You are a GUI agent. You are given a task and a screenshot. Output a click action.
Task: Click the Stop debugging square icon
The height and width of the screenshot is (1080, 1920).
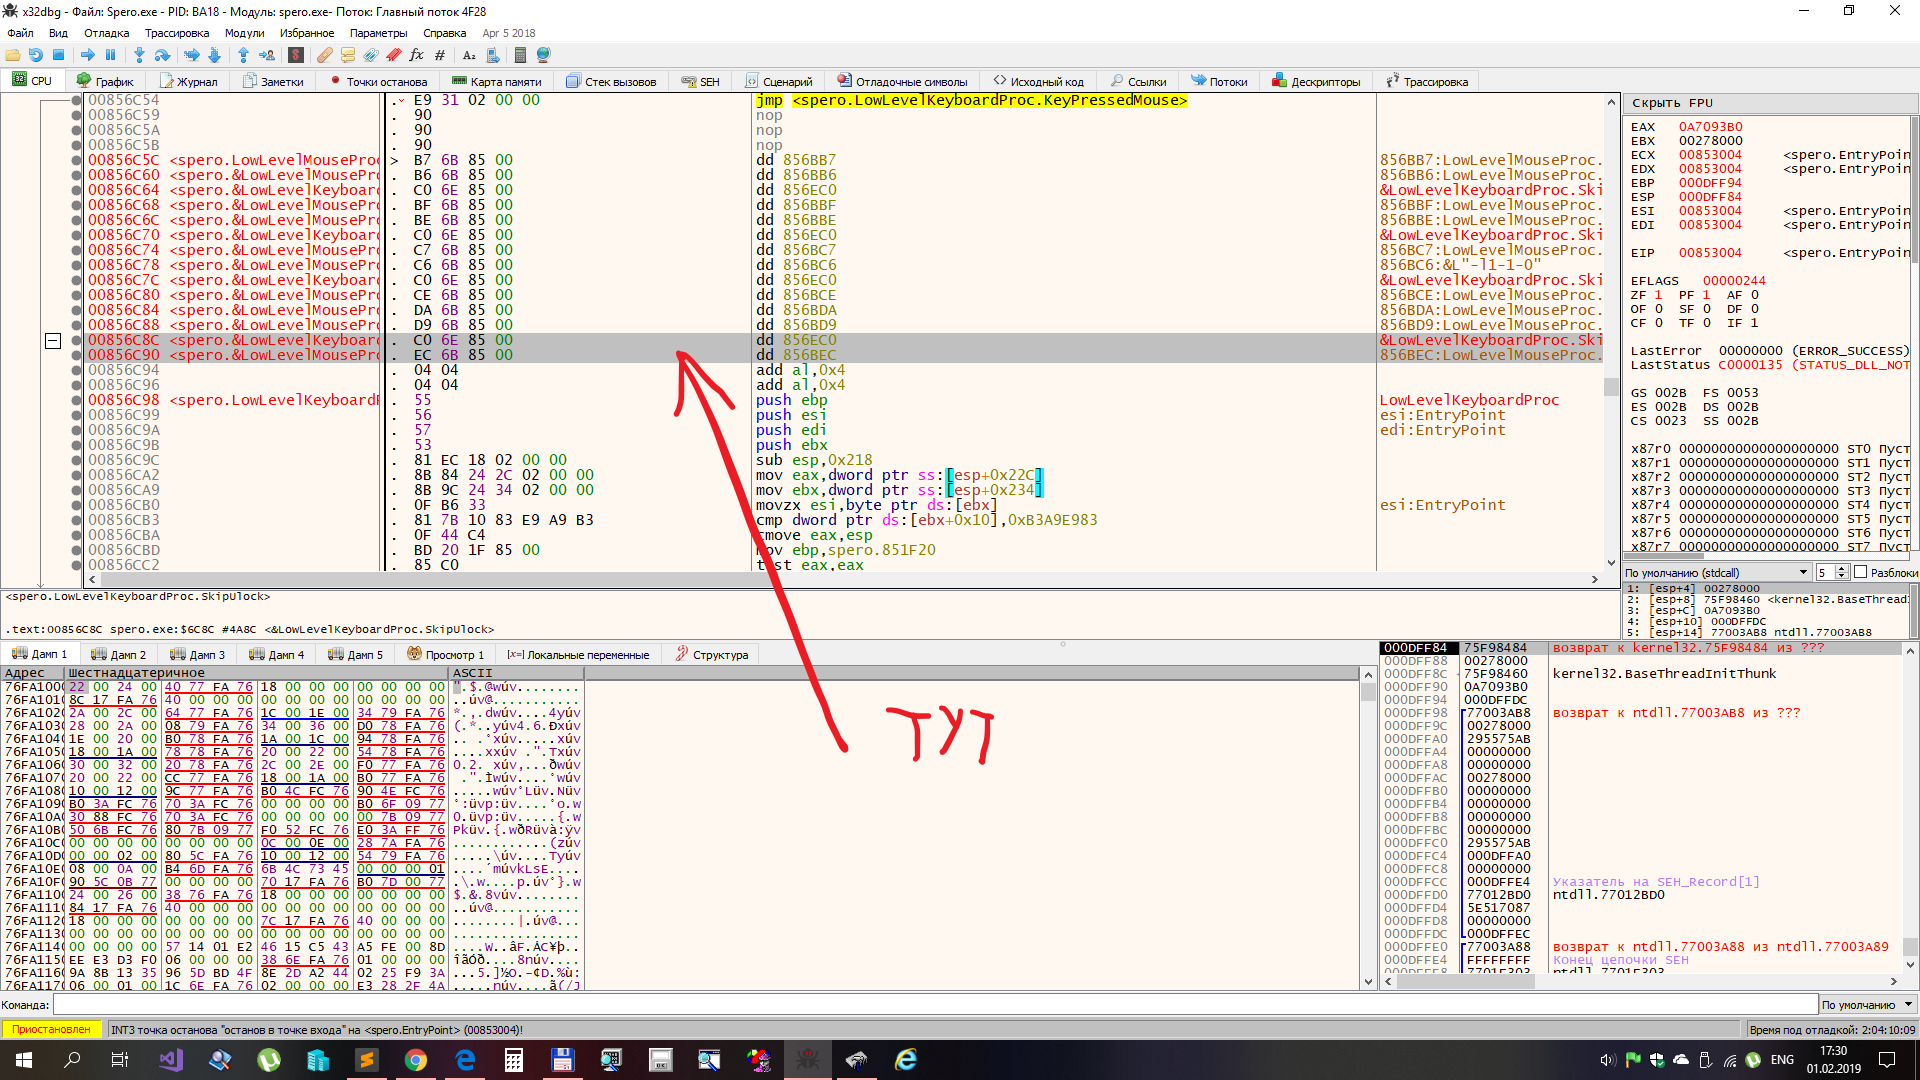tap(59, 55)
